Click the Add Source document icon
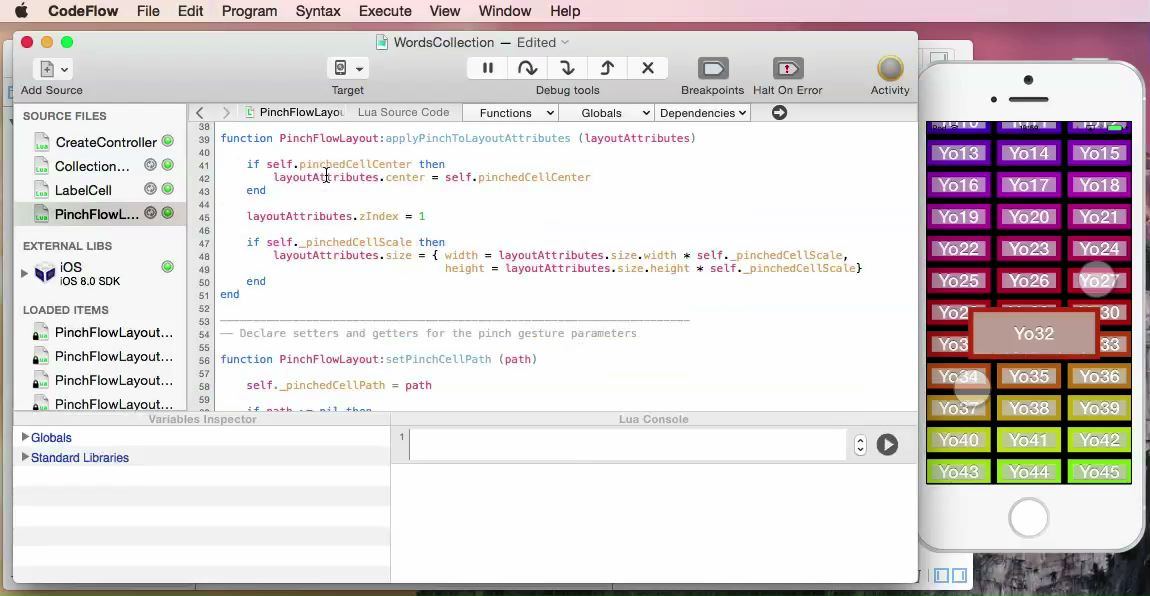The height and width of the screenshot is (596, 1150). [46, 69]
